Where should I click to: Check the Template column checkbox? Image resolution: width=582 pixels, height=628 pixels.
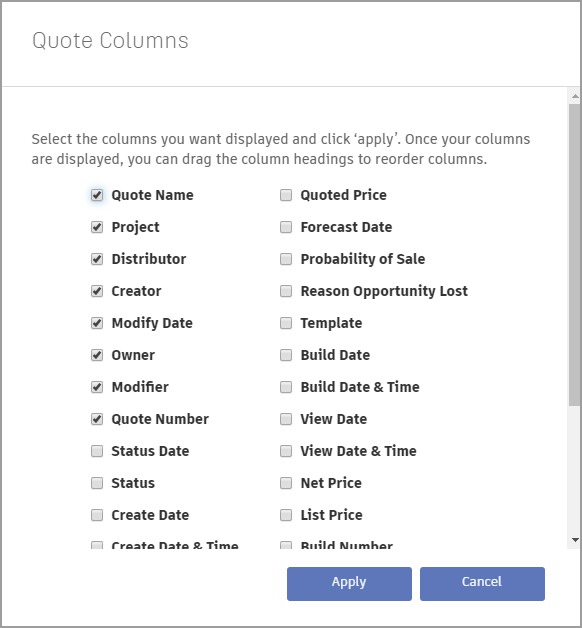pyautogui.click(x=286, y=323)
